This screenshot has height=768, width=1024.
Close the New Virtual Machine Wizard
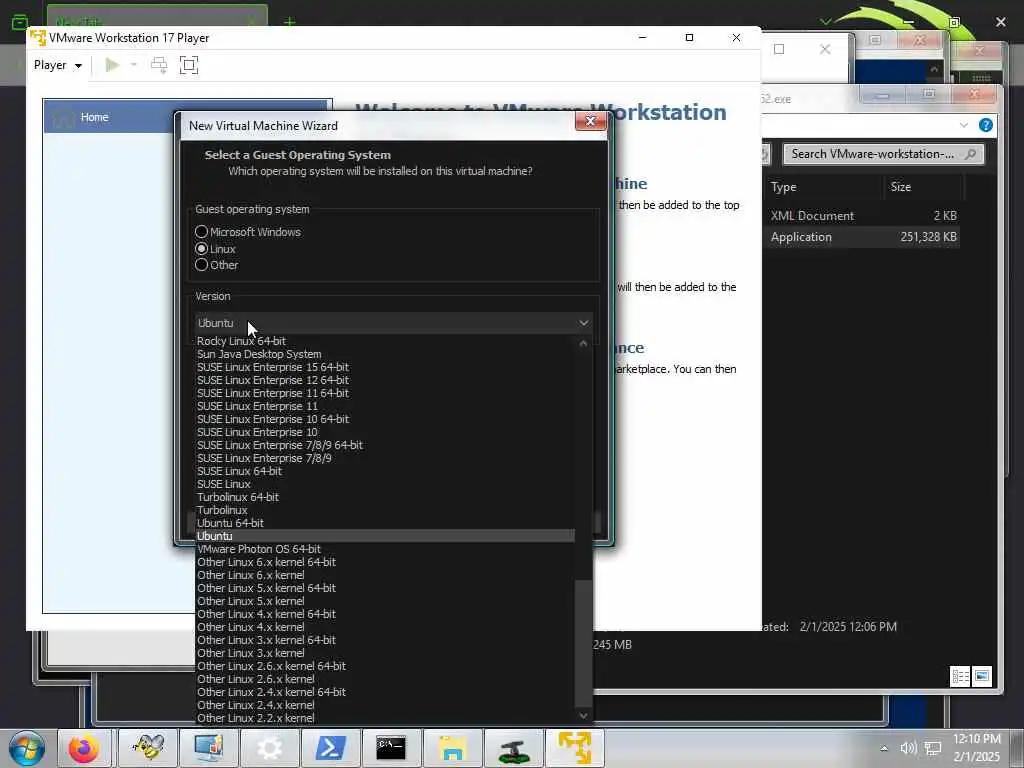point(590,121)
